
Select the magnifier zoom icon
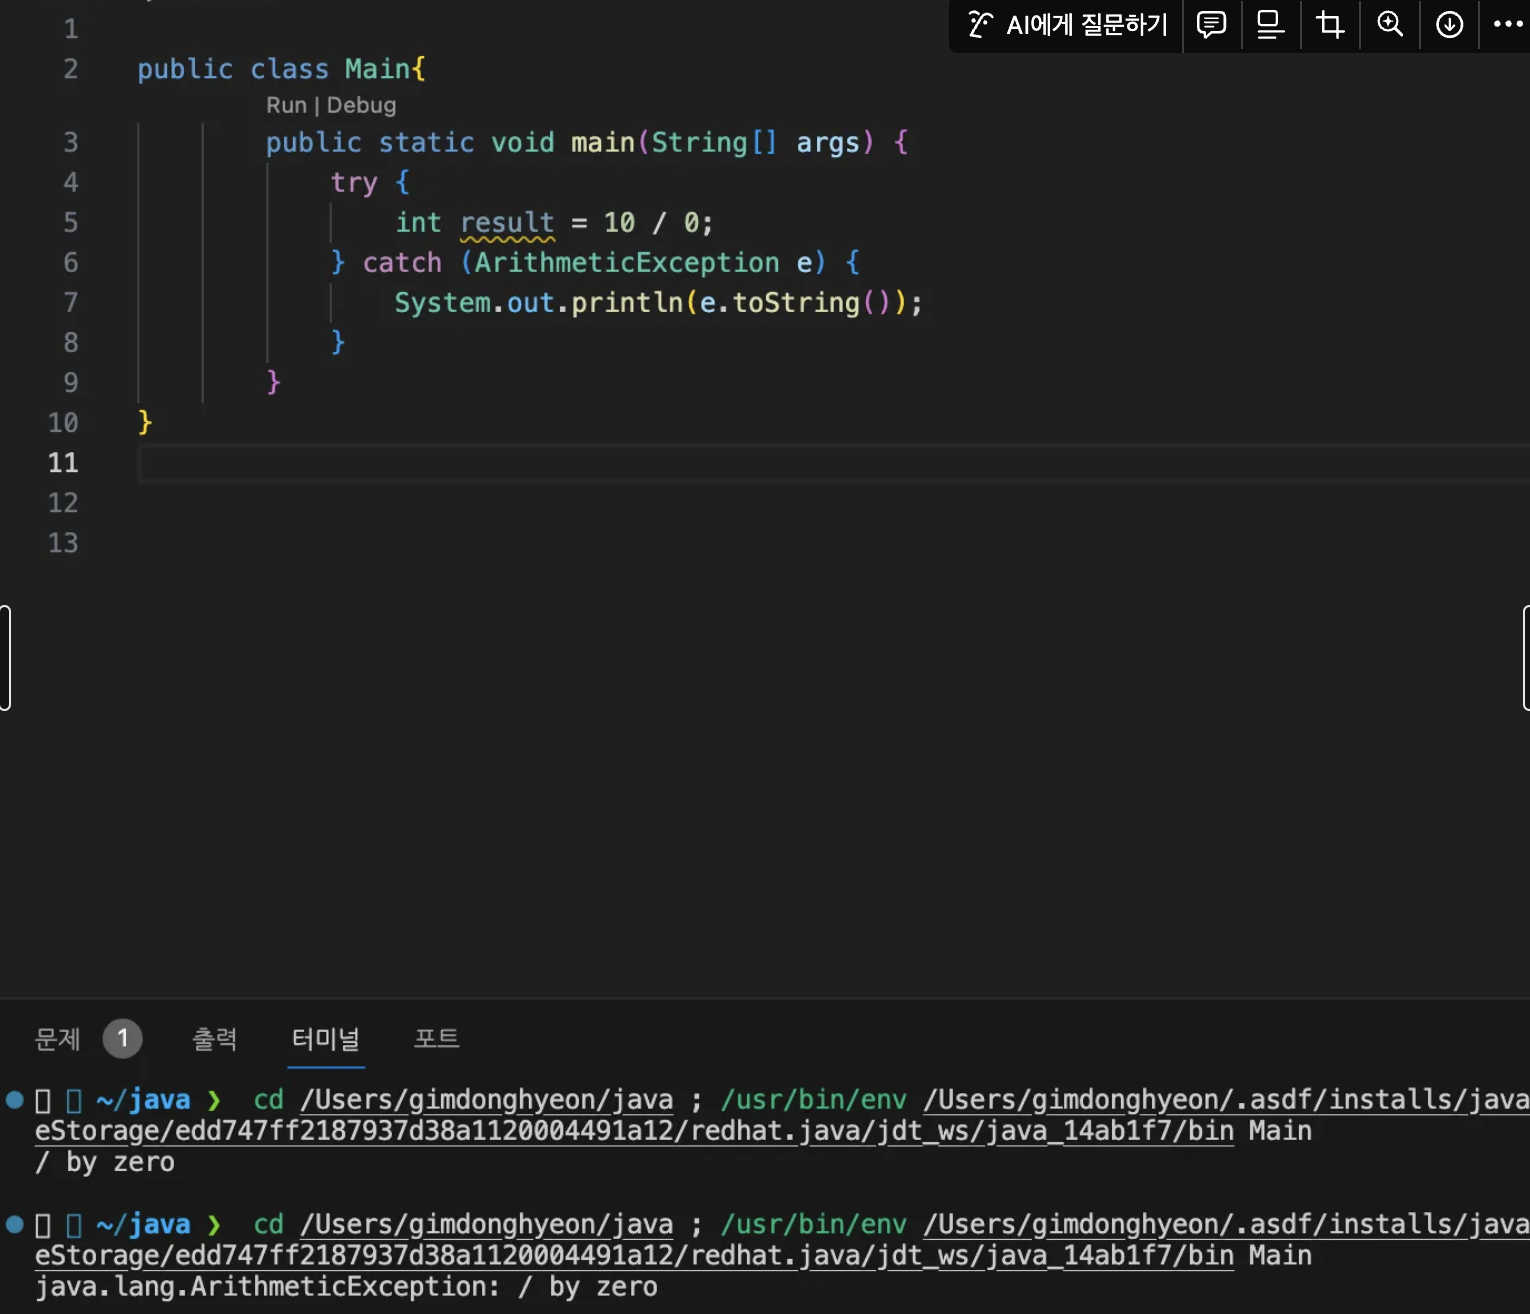coord(1389,26)
